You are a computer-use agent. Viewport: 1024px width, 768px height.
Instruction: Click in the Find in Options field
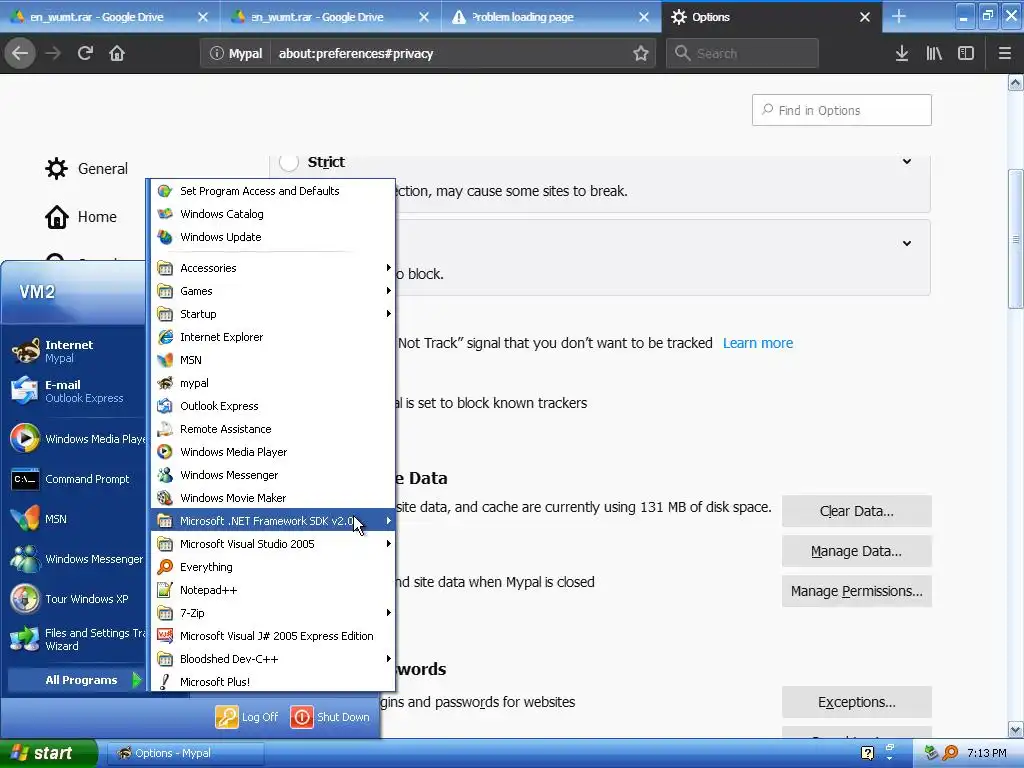841,110
